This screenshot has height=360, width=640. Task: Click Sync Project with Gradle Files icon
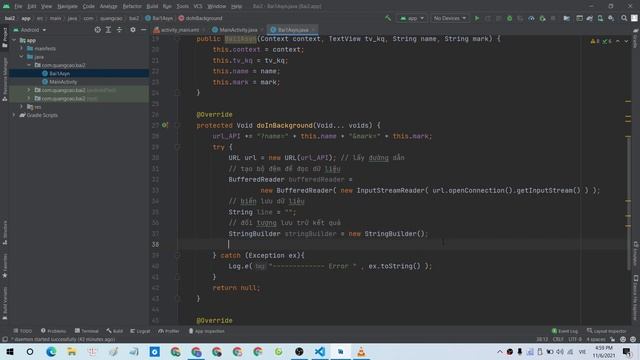[590, 18]
